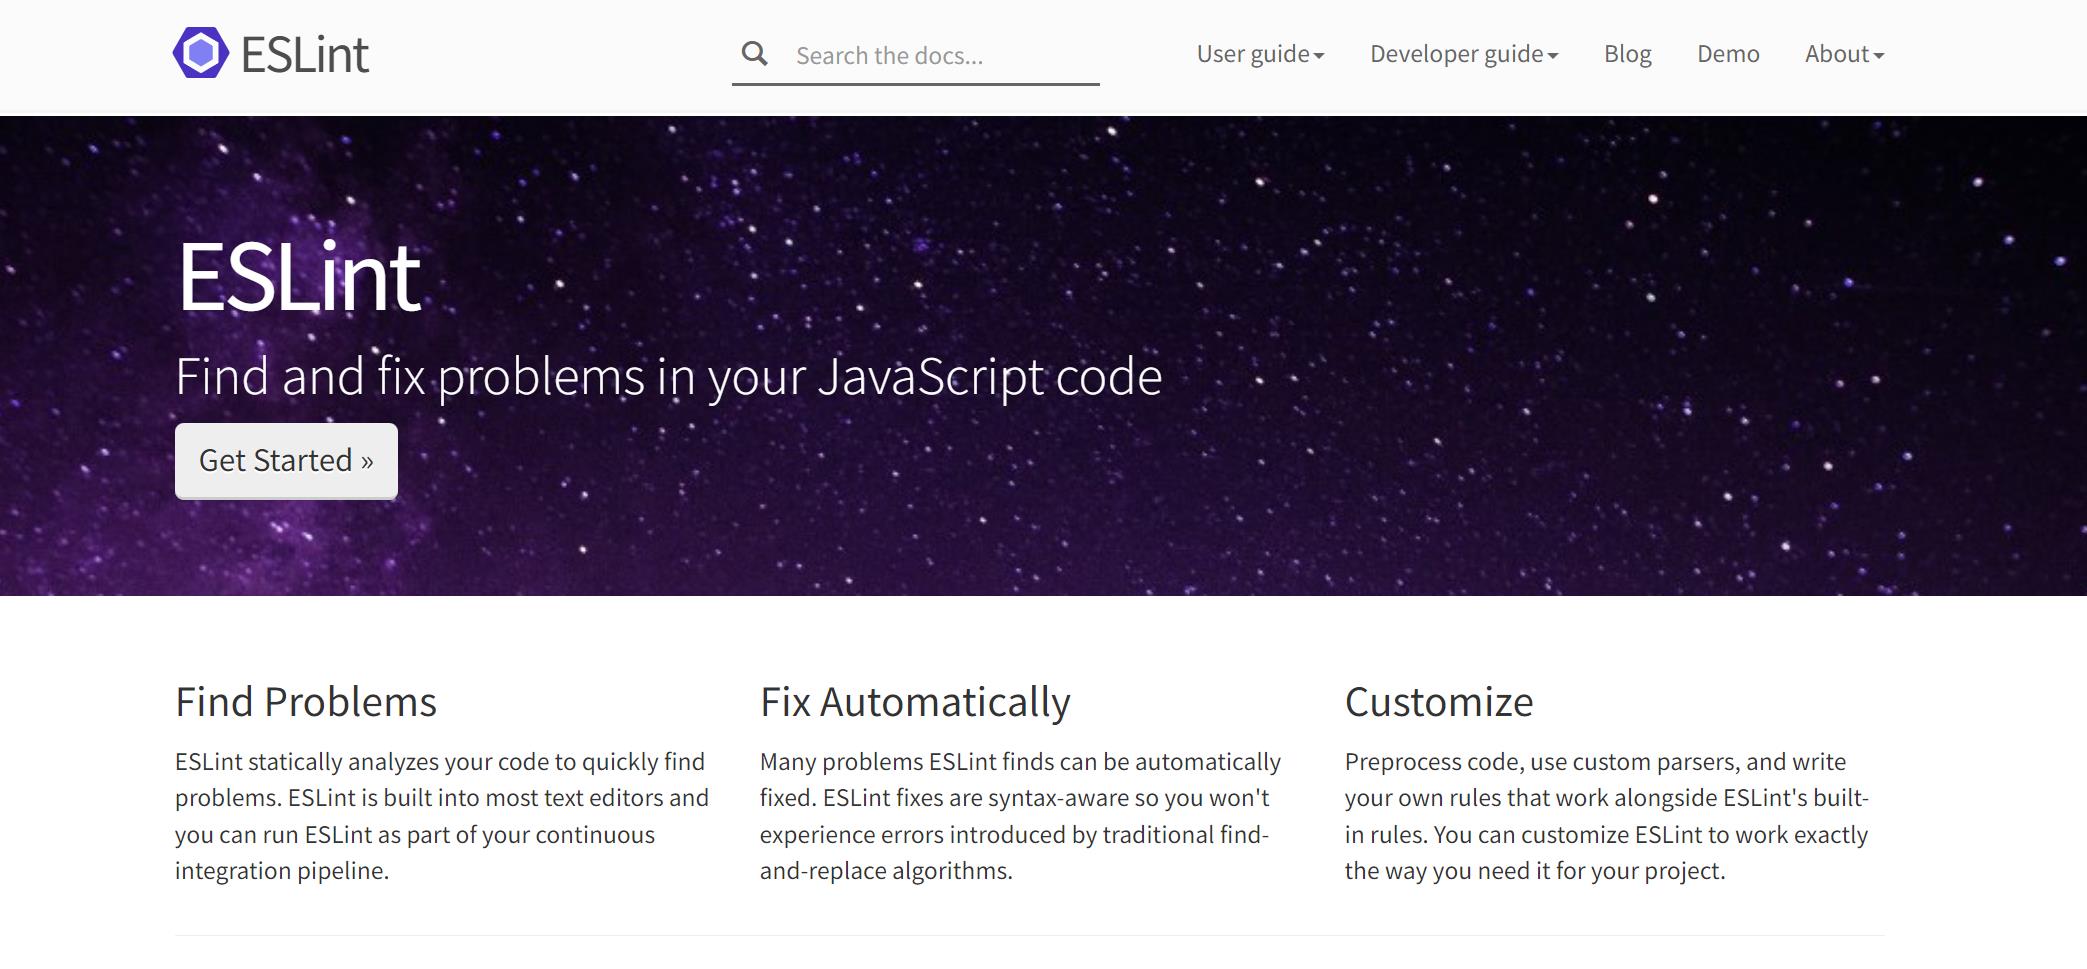Open the Blog page
The height and width of the screenshot is (969, 2087).
click(1628, 54)
